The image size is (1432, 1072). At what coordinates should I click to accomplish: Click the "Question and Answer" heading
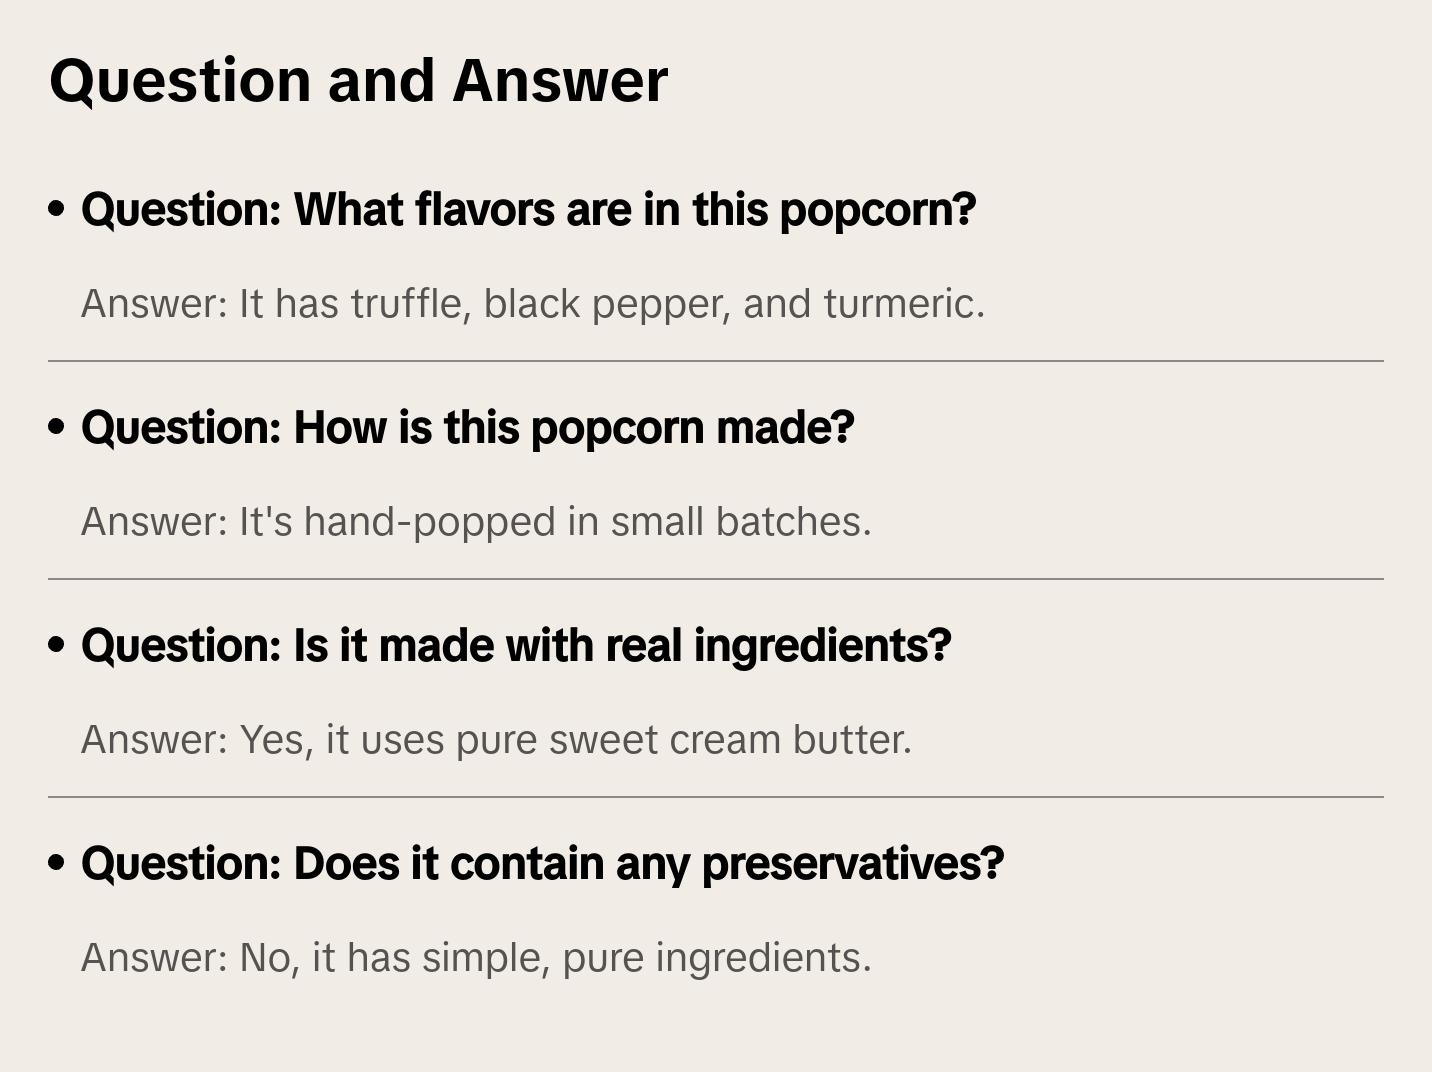click(x=358, y=80)
